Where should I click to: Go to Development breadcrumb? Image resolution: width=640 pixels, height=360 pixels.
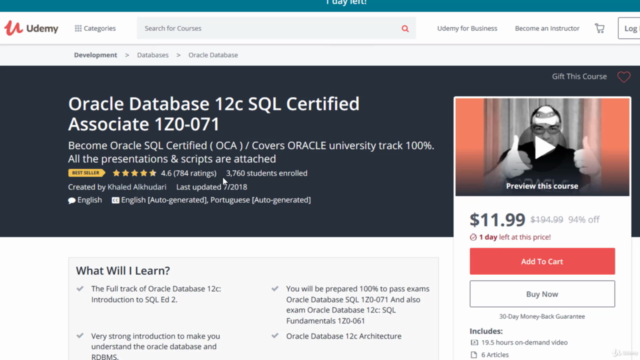pyautogui.click(x=95, y=55)
